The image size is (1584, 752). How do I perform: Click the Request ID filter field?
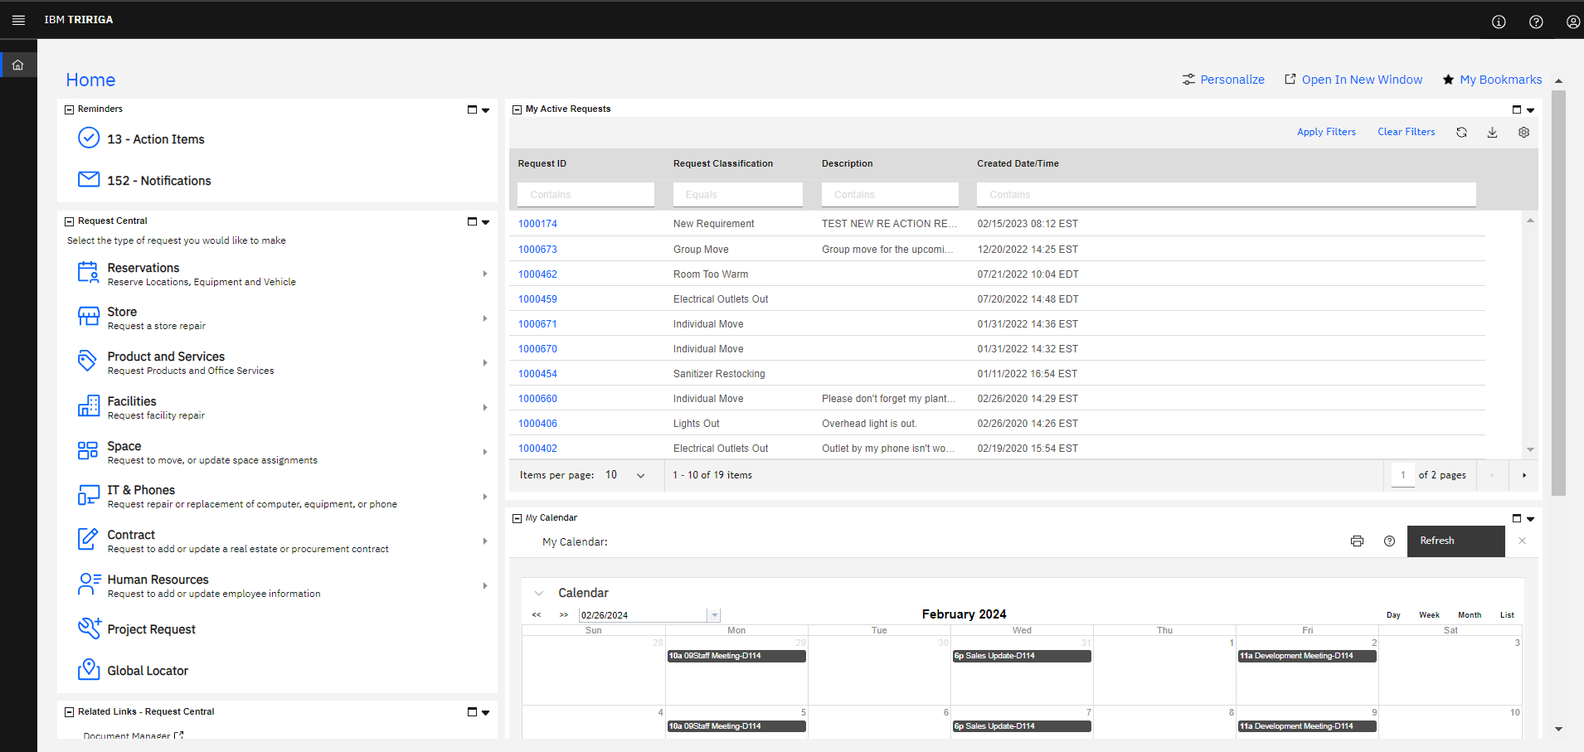(585, 195)
